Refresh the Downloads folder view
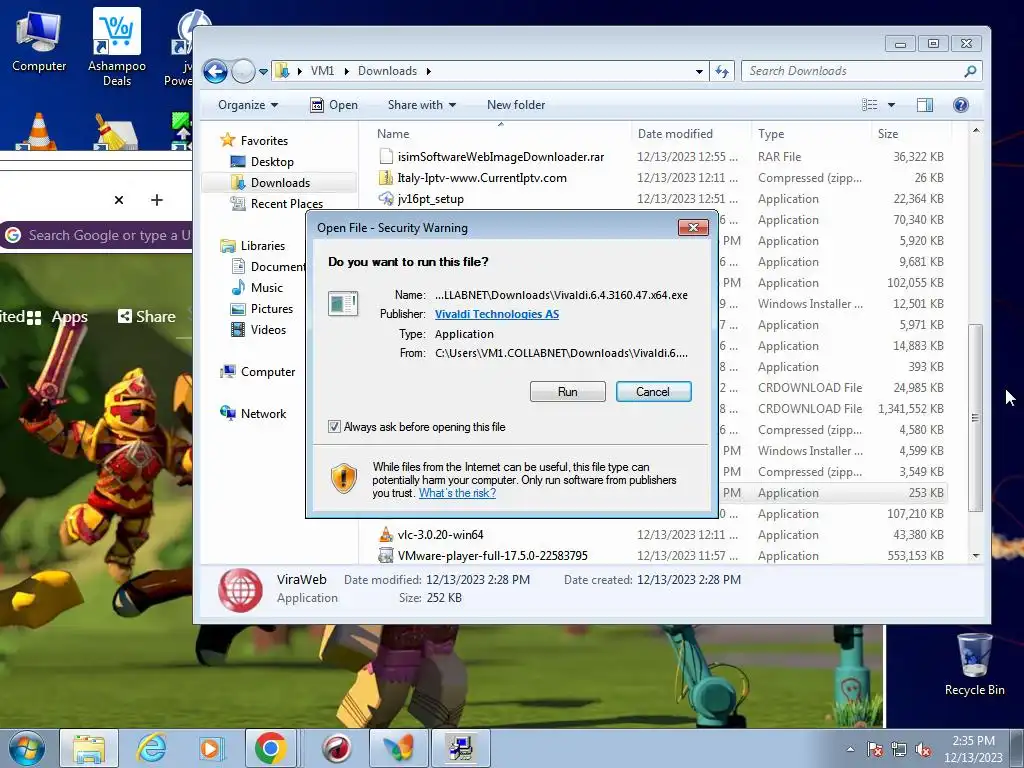 click(722, 71)
